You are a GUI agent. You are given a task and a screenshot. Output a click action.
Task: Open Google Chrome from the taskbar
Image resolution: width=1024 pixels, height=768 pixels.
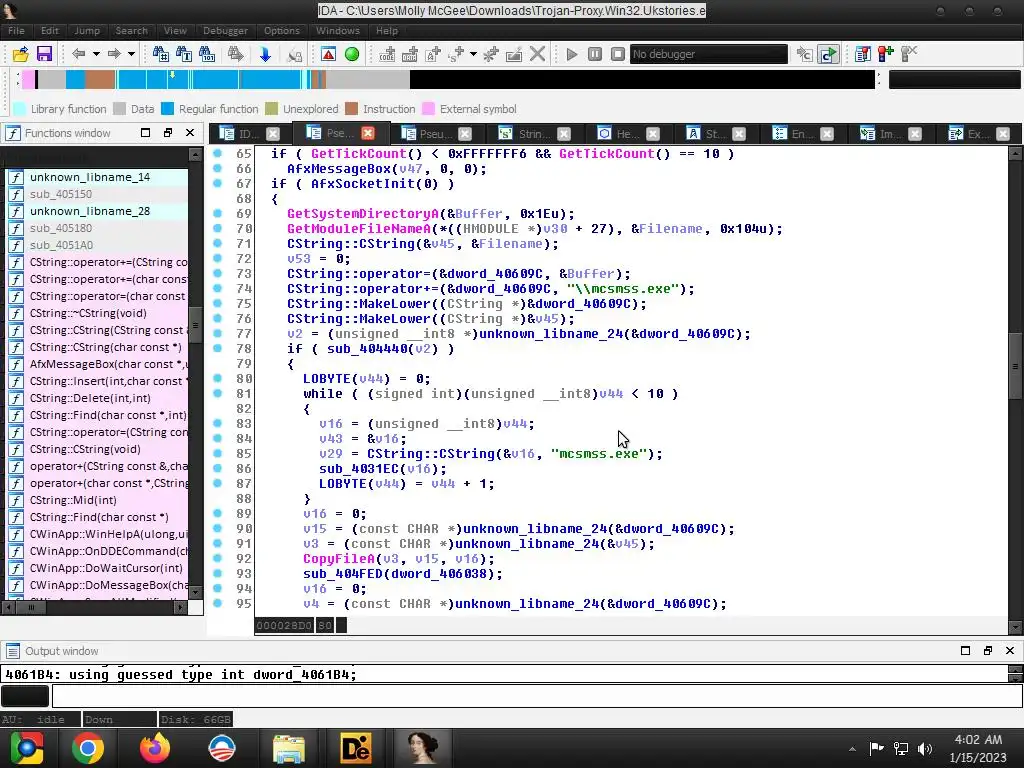tap(88, 748)
